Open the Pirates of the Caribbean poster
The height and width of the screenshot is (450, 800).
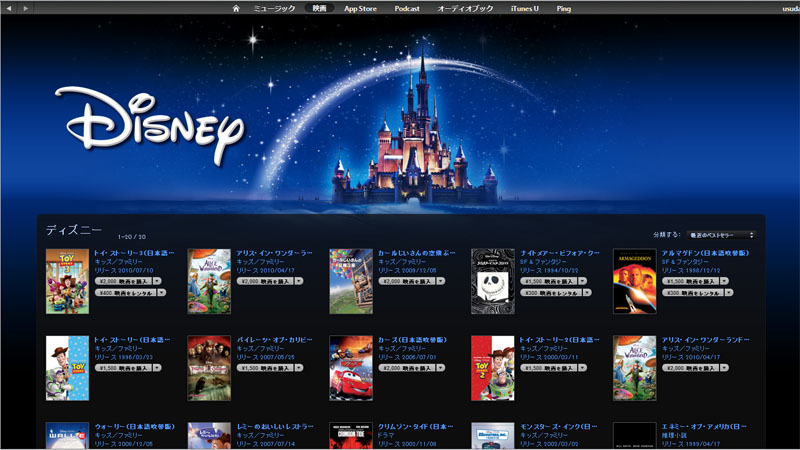(209, 368)
